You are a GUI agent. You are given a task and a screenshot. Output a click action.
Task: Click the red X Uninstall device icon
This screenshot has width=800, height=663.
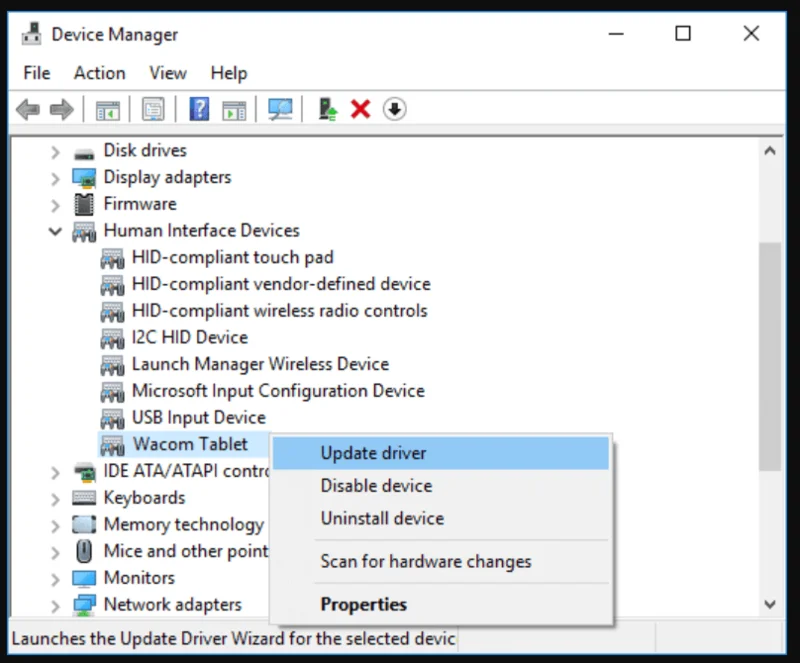(x=360, y=109)
